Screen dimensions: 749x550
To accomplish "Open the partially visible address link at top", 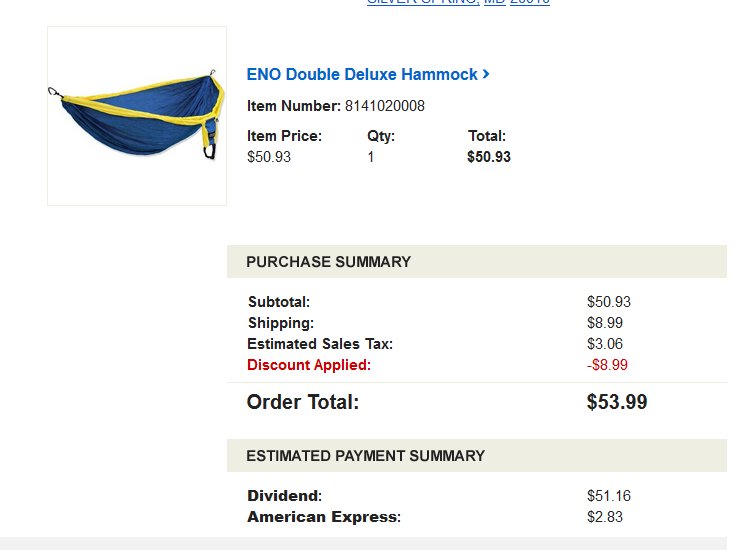I will (458, 2).
